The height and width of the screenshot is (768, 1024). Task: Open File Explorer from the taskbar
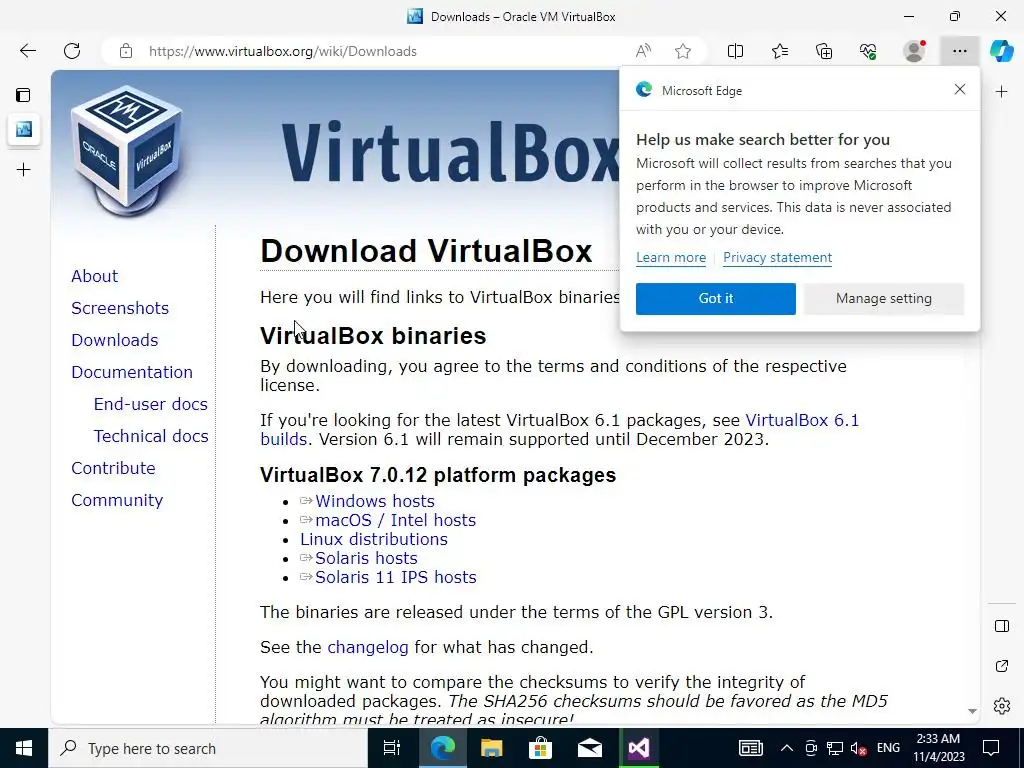[491, 748]
